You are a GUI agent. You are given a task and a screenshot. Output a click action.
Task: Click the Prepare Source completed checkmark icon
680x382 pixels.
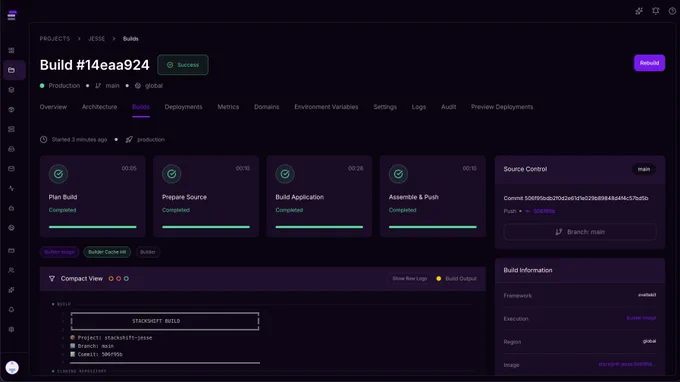point(172,174)
